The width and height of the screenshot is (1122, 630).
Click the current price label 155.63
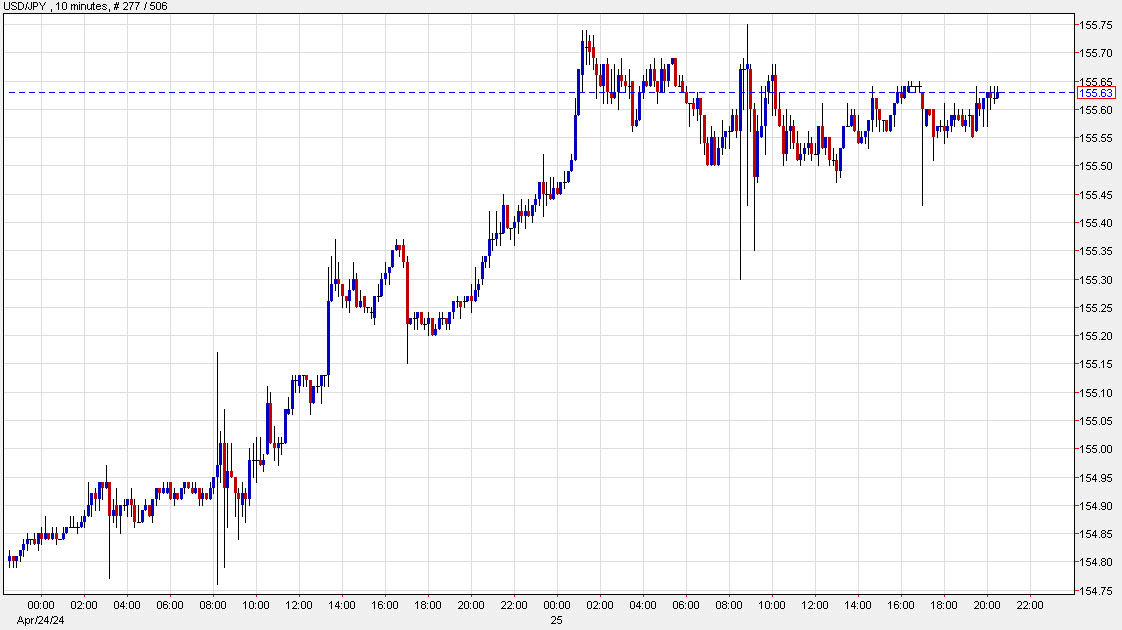coord(1096,93)
